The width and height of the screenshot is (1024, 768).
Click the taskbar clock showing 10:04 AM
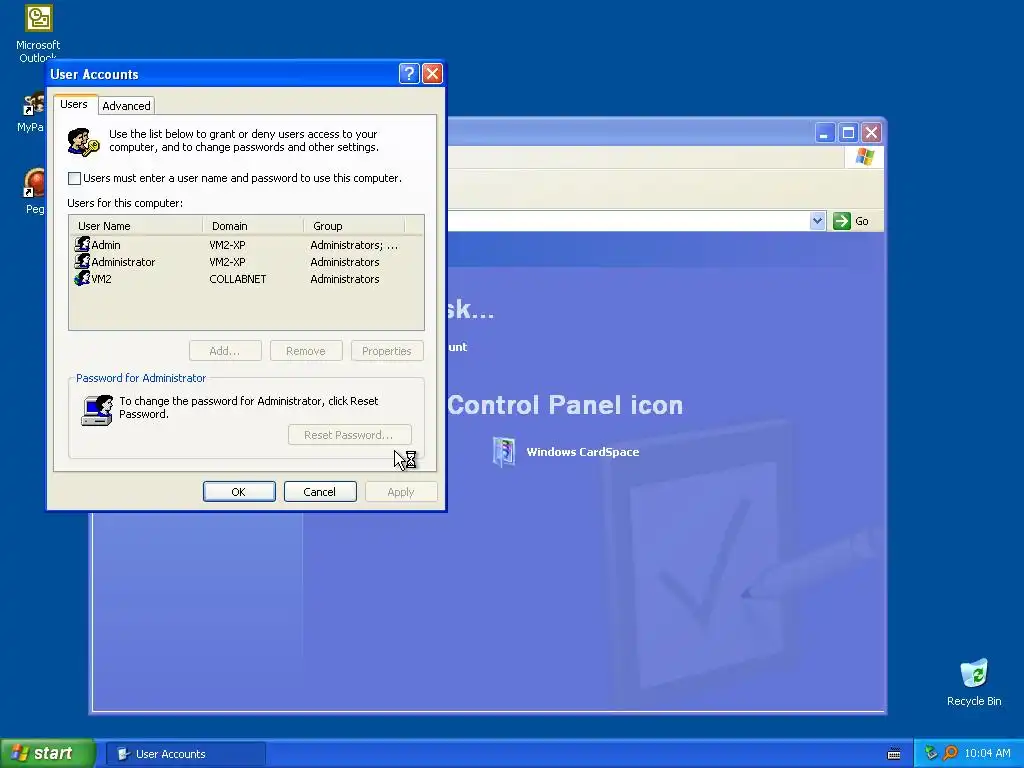coord(987,753)
